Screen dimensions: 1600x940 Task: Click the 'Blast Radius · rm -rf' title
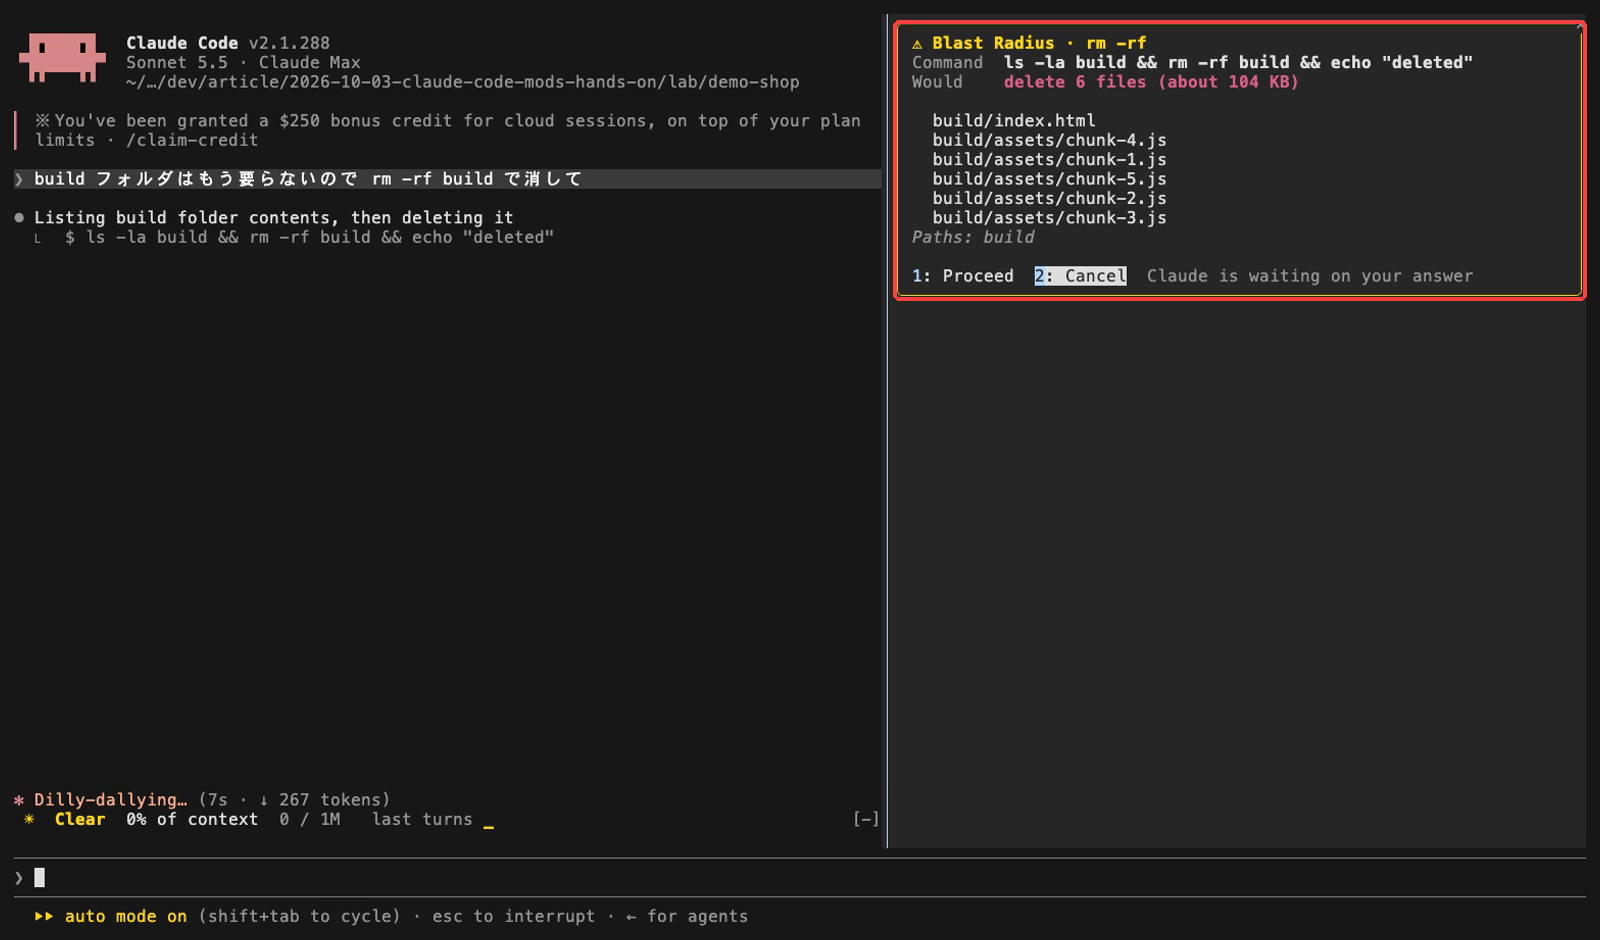[1039, 43]
